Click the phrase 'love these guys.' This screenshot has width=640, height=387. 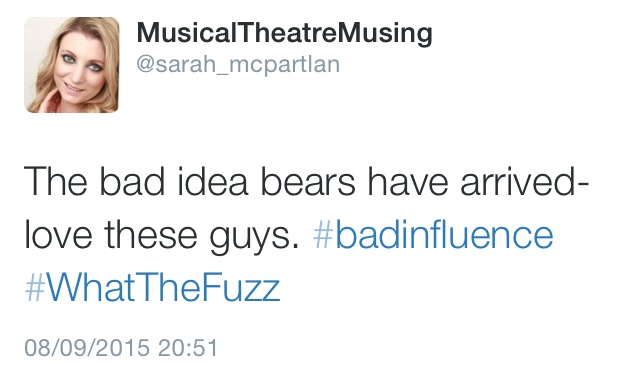coord(162,237)
